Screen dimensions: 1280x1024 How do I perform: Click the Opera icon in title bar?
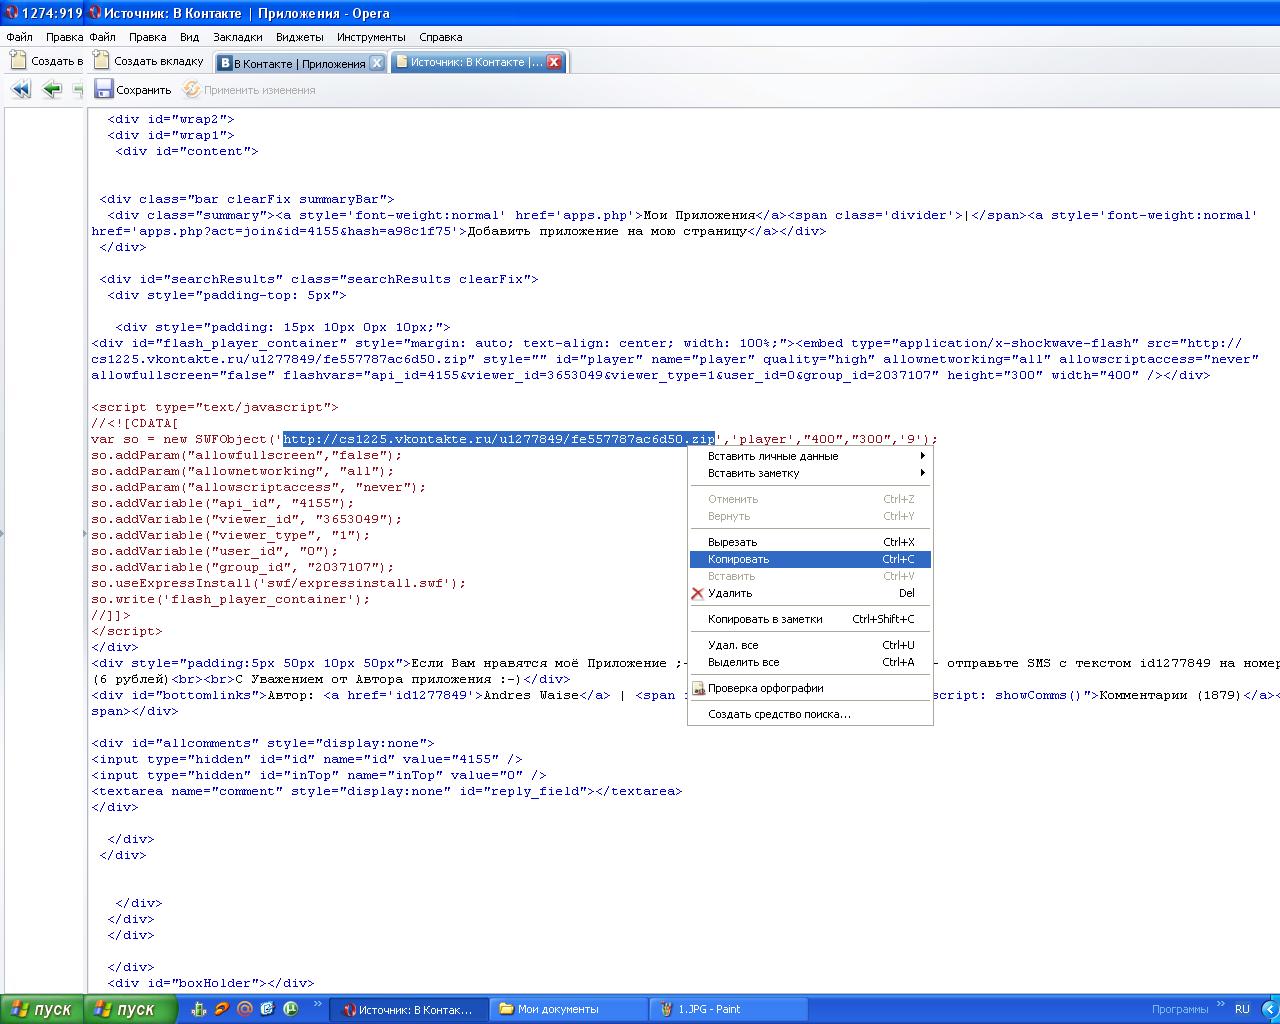(95, 13)
